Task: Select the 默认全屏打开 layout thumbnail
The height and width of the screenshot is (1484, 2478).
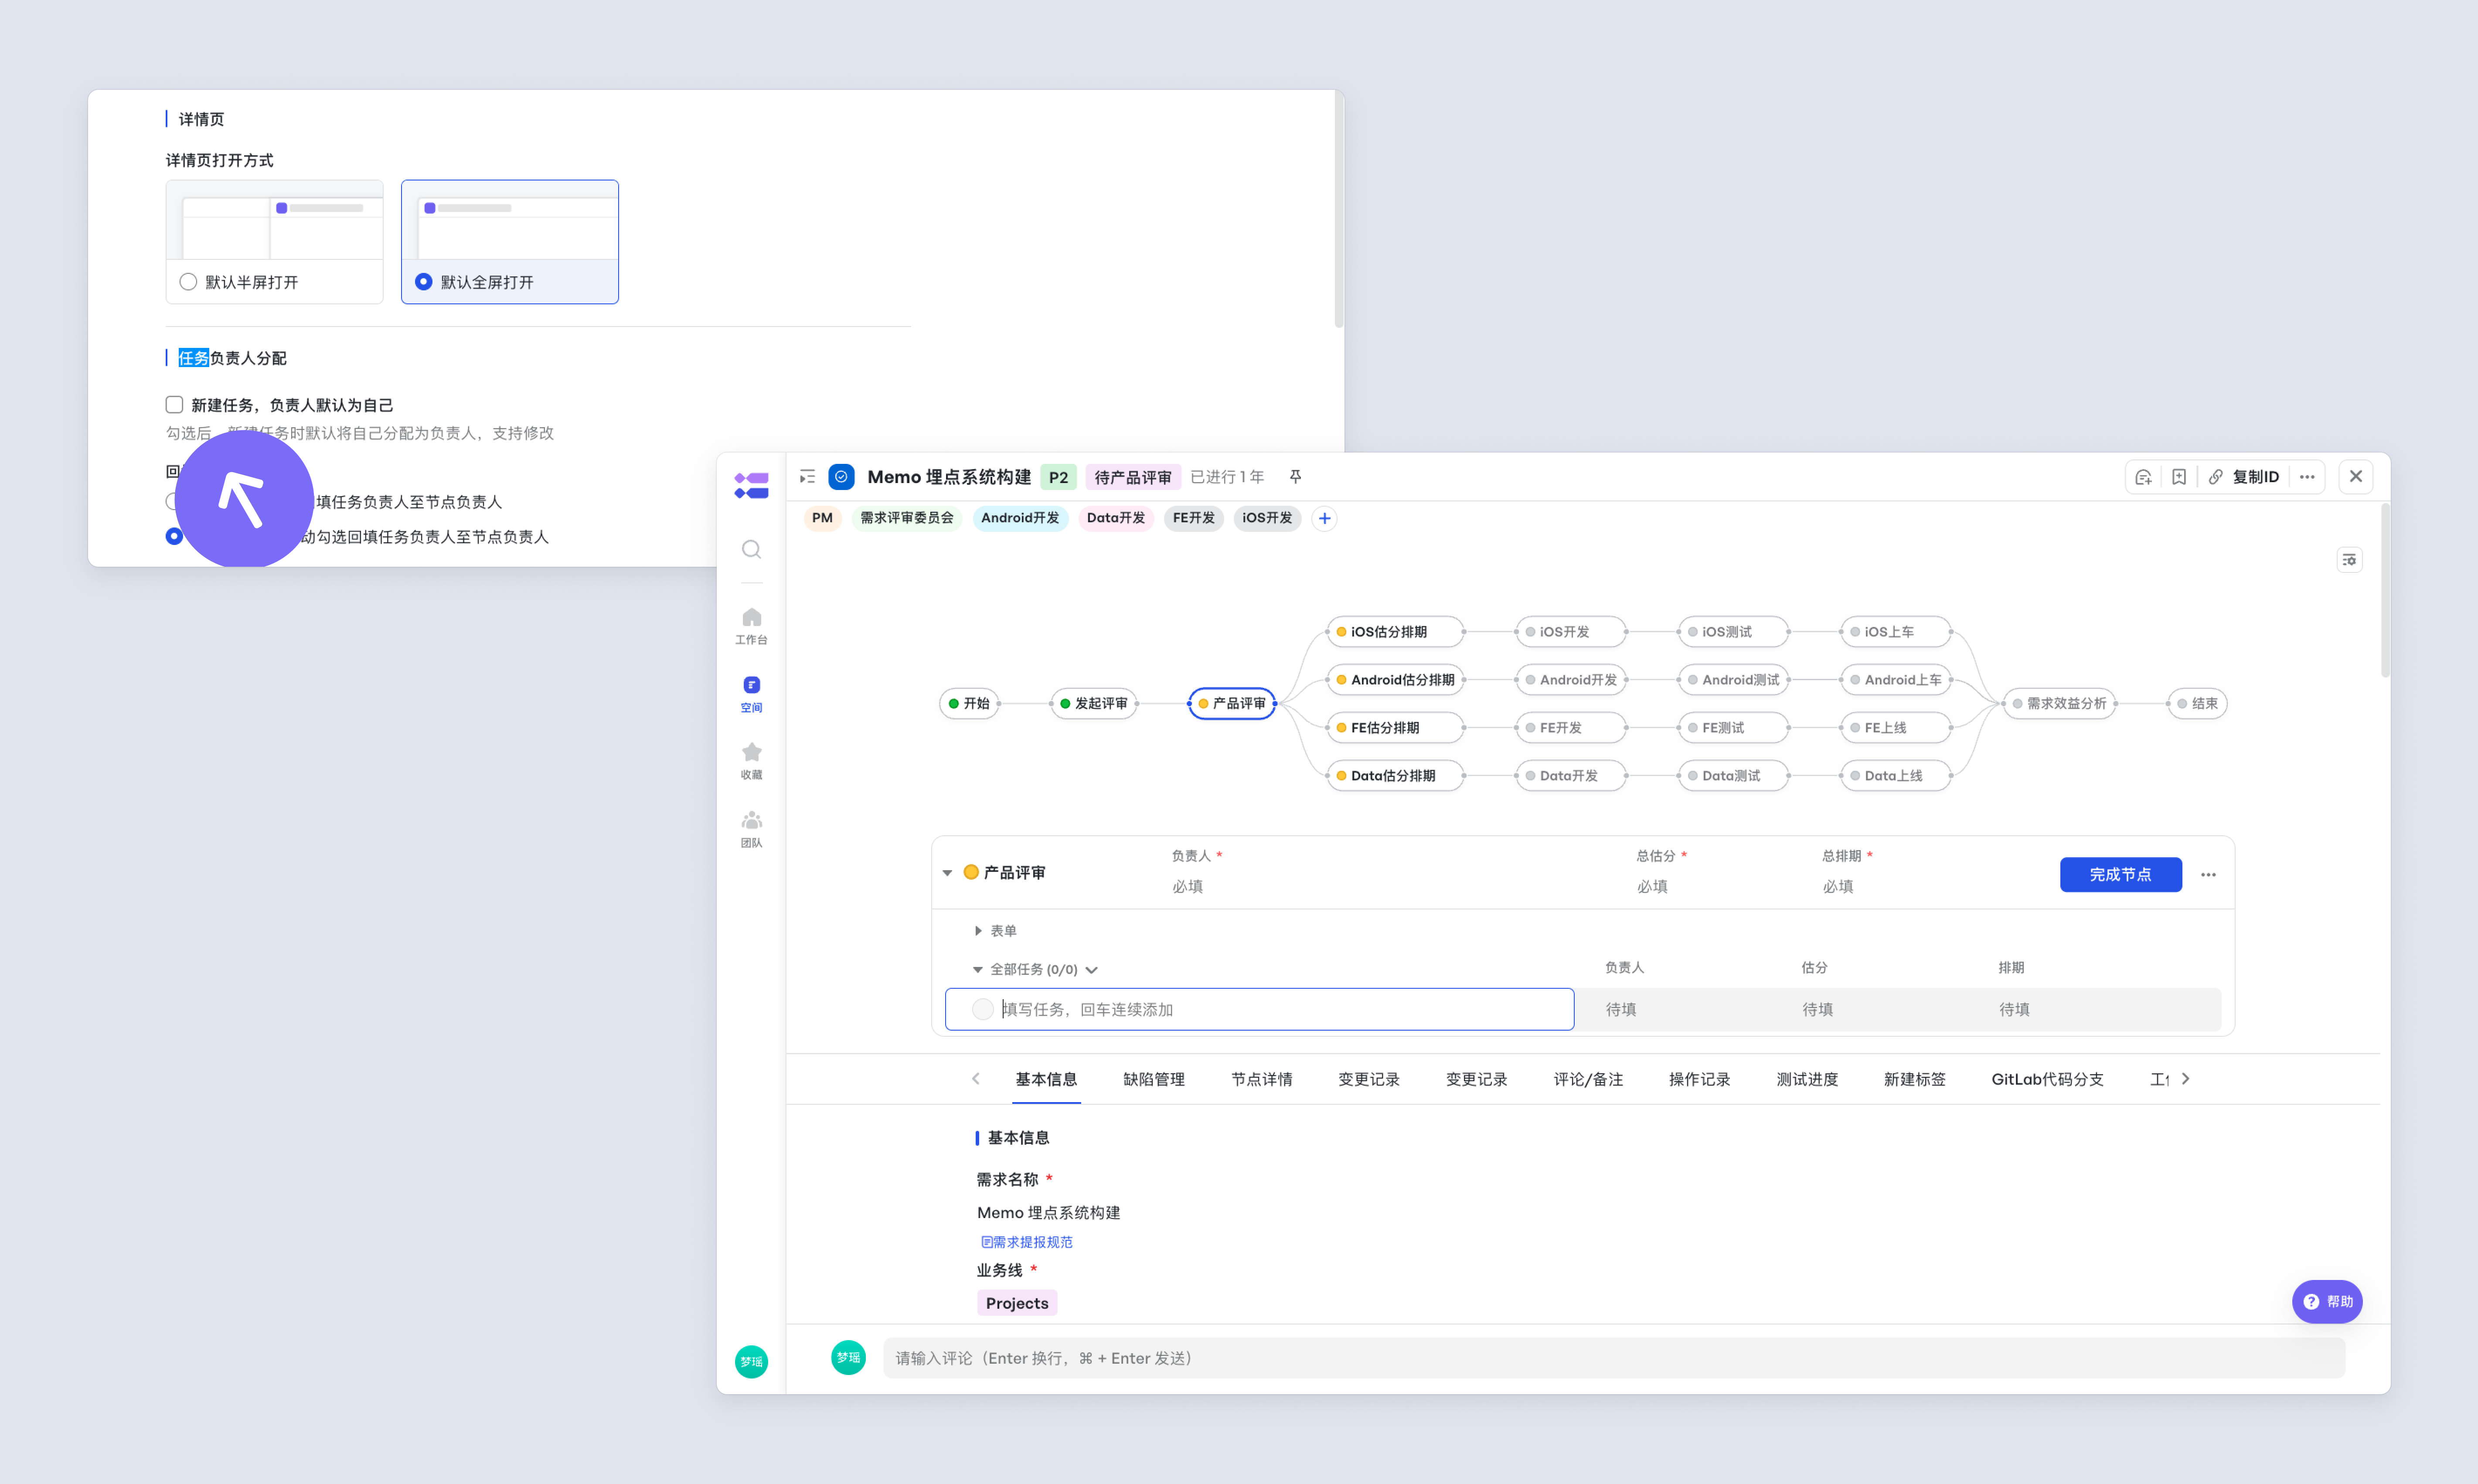Action: 510,221
